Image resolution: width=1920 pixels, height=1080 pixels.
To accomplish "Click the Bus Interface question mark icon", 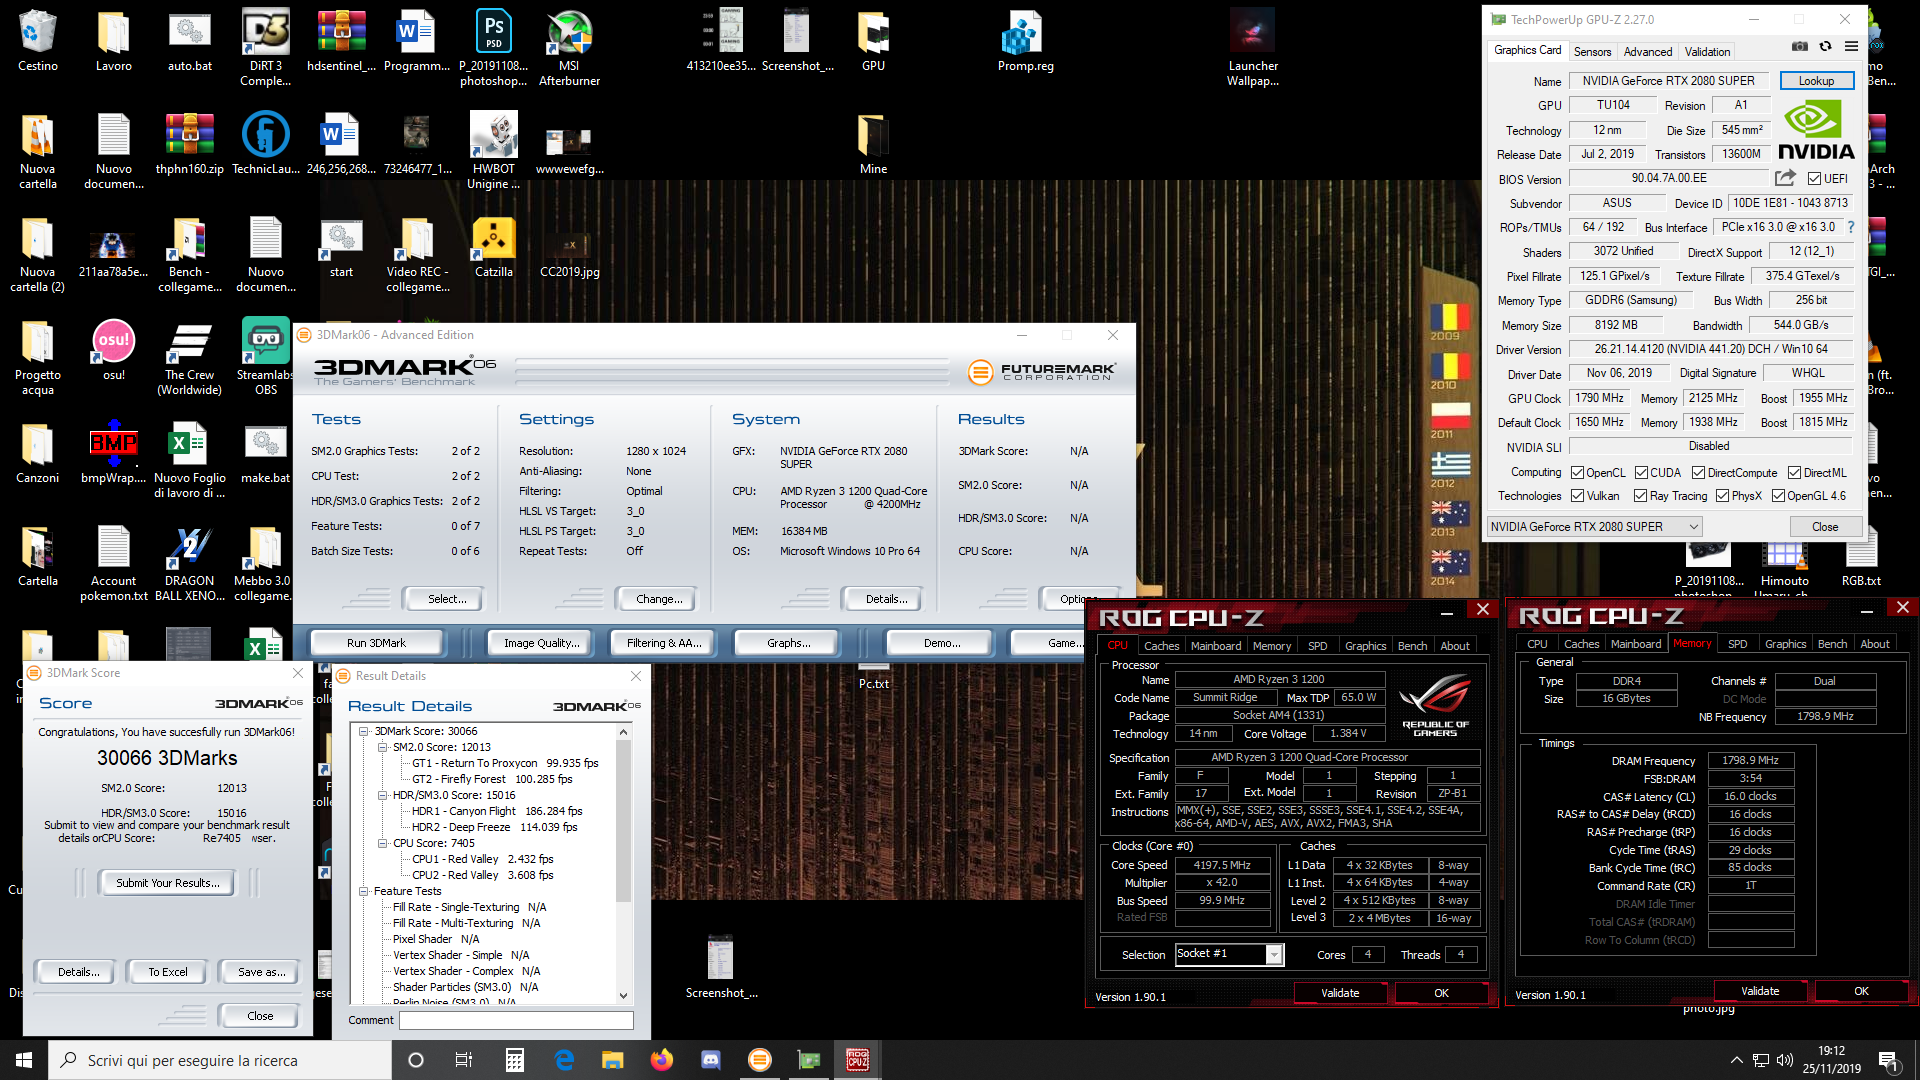I will pyautogui.click(x=1851, y=227).
